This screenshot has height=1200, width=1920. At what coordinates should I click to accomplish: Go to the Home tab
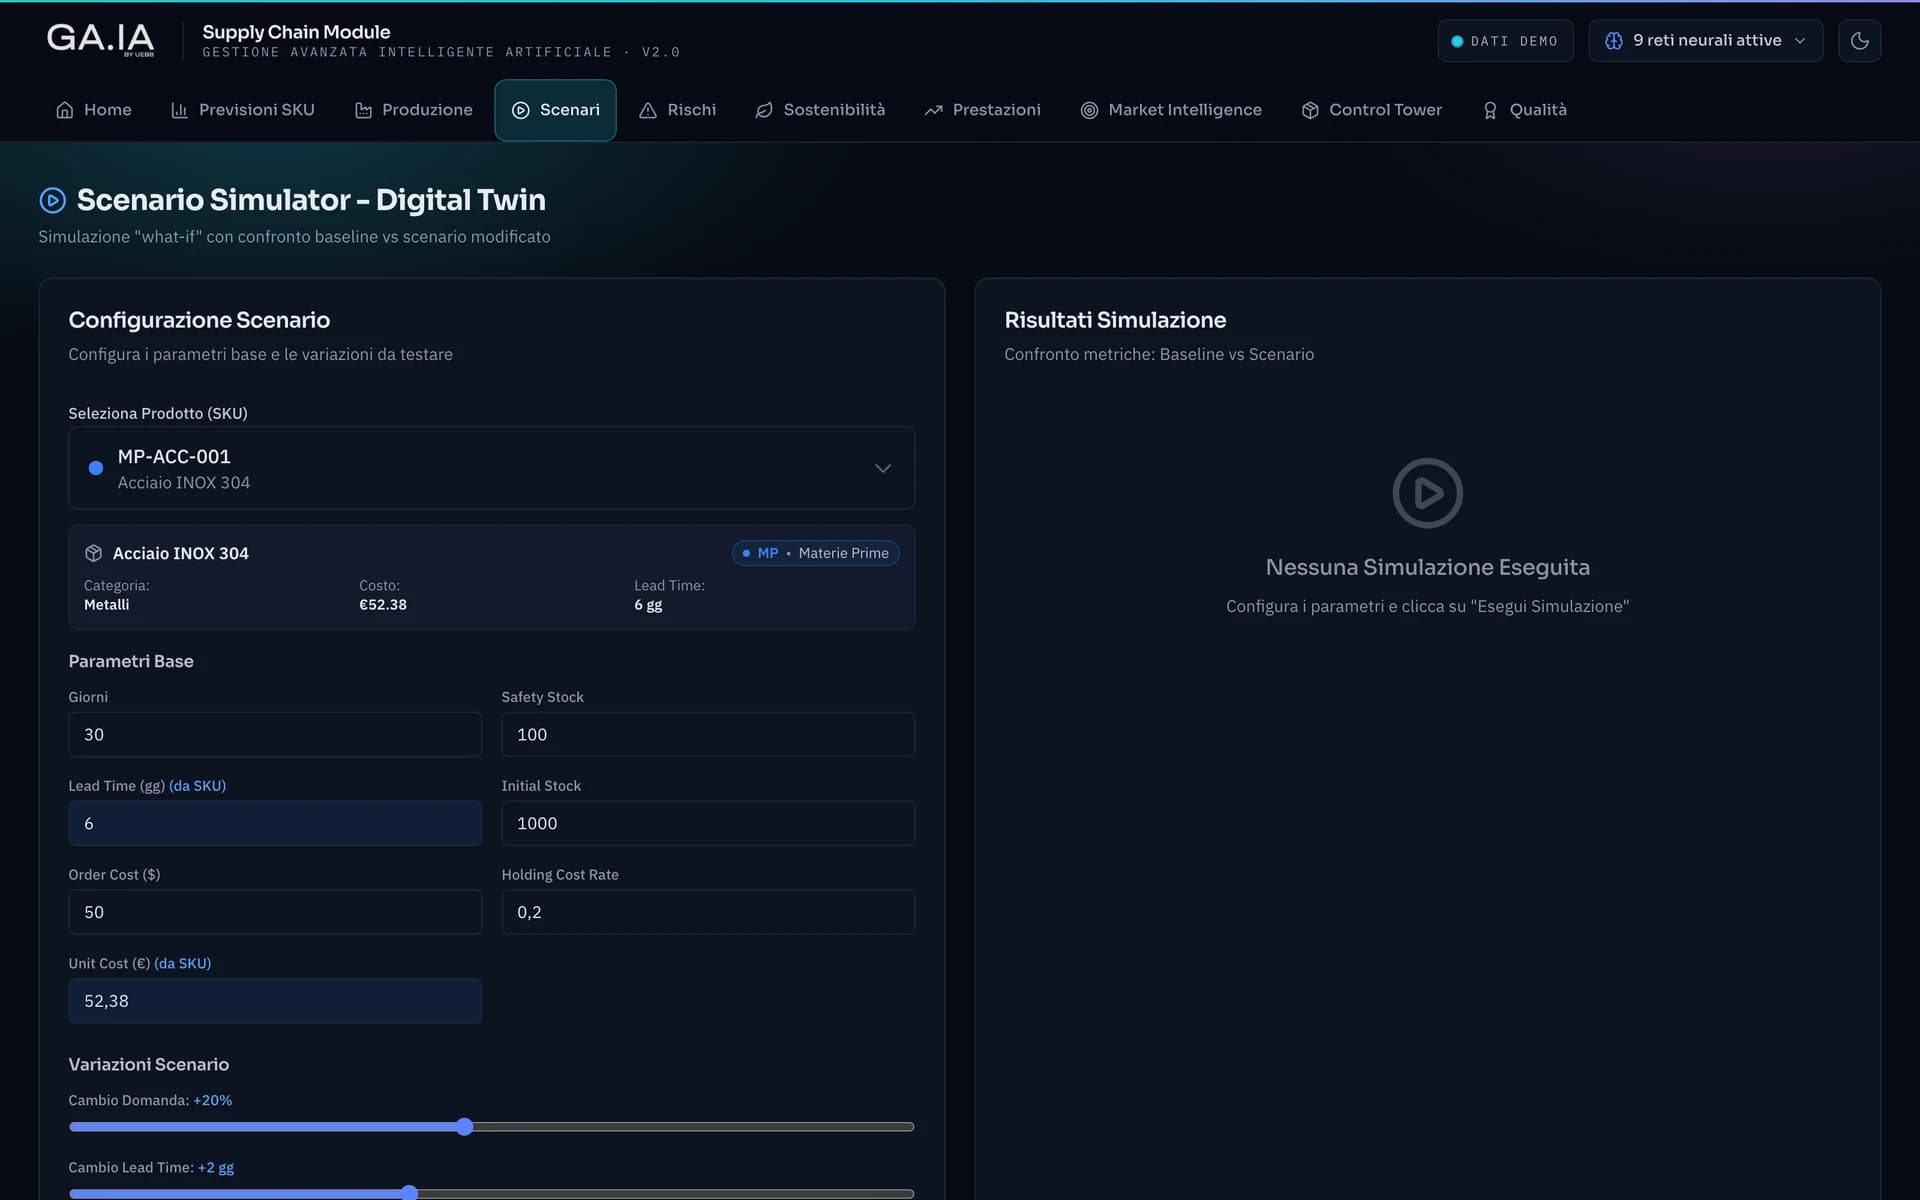tap(94, 110)
